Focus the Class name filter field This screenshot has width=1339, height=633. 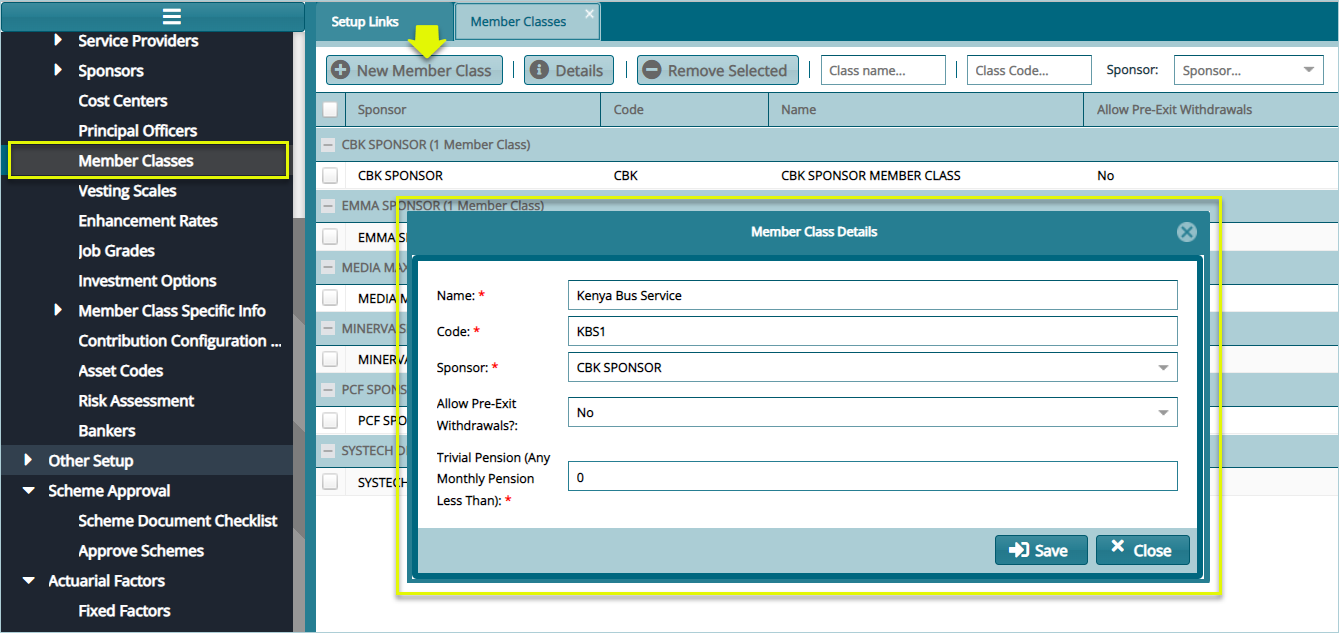883,70
